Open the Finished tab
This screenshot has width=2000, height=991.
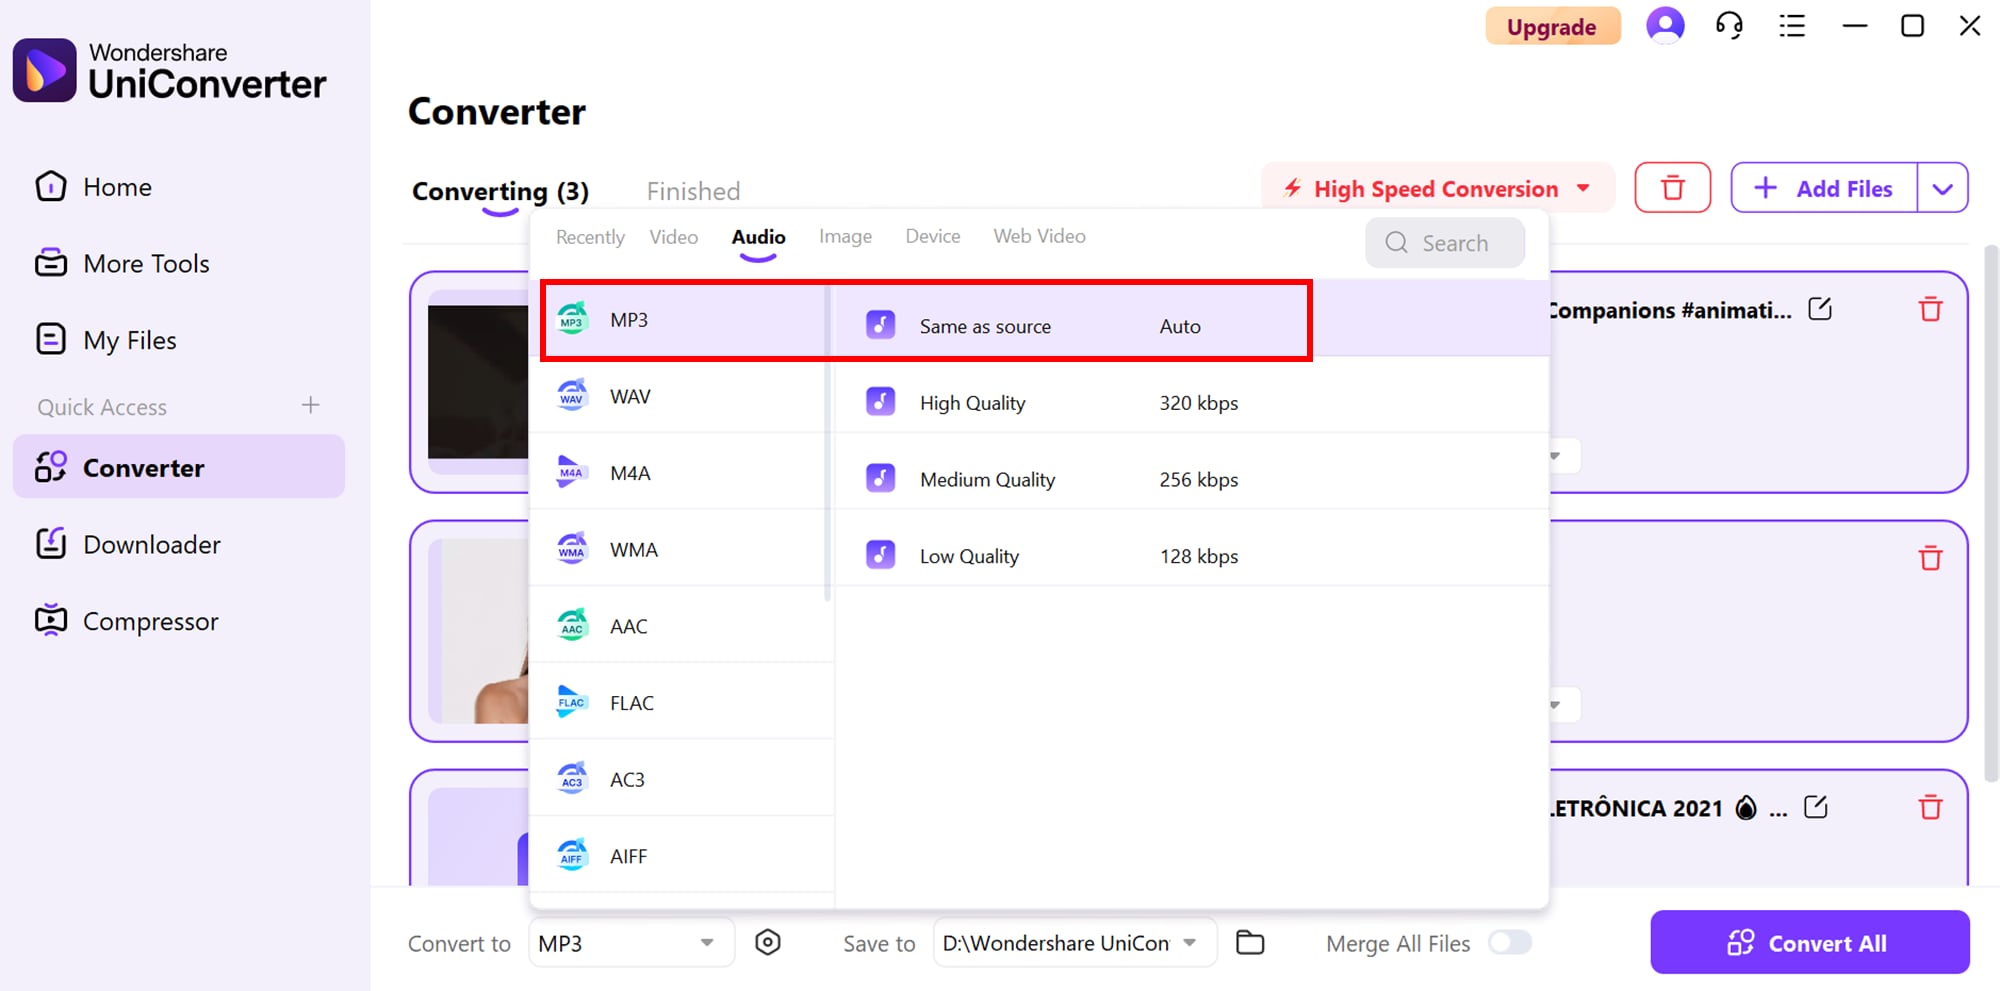pos(693,191)
